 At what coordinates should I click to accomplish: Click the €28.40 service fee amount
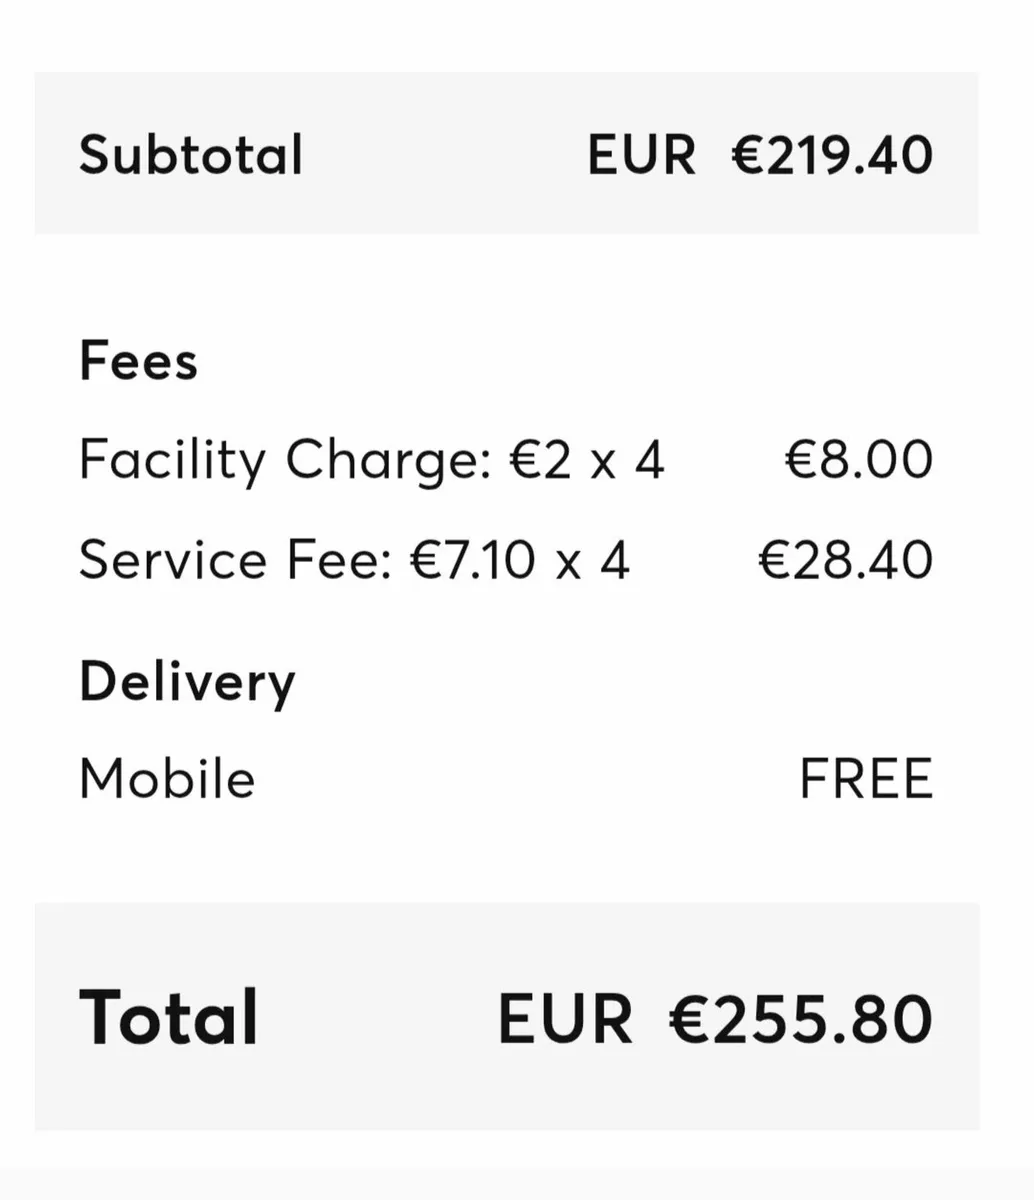click(x=845, y=560)
